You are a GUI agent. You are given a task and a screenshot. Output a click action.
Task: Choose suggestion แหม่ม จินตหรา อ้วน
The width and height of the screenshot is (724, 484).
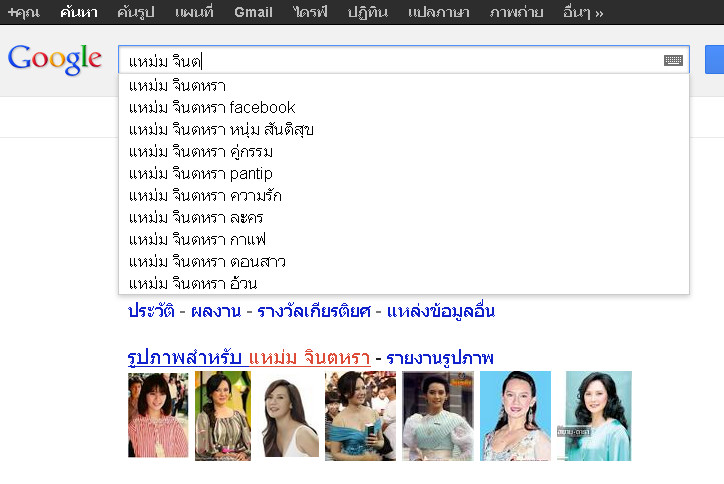pyautogui.click(x=404, y=284)
